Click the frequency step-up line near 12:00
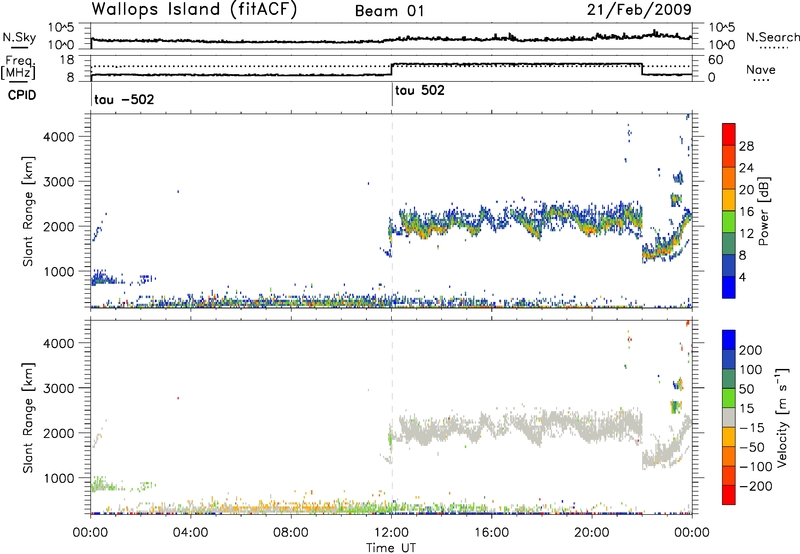This screenshot has height=554, width=800. tap(391, 69)
